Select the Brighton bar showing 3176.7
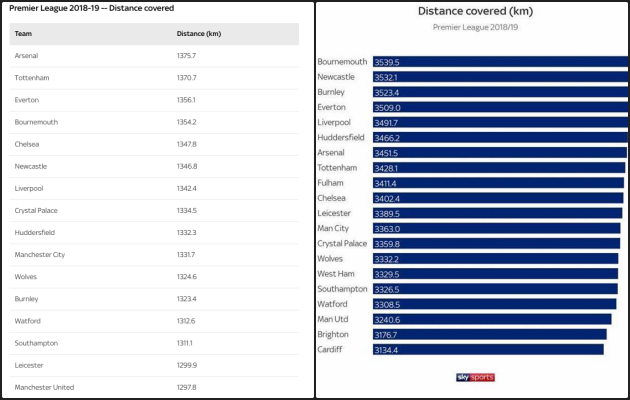Image resolution: width=630 pixels, height=400 pixels. (x=490, y=334)
